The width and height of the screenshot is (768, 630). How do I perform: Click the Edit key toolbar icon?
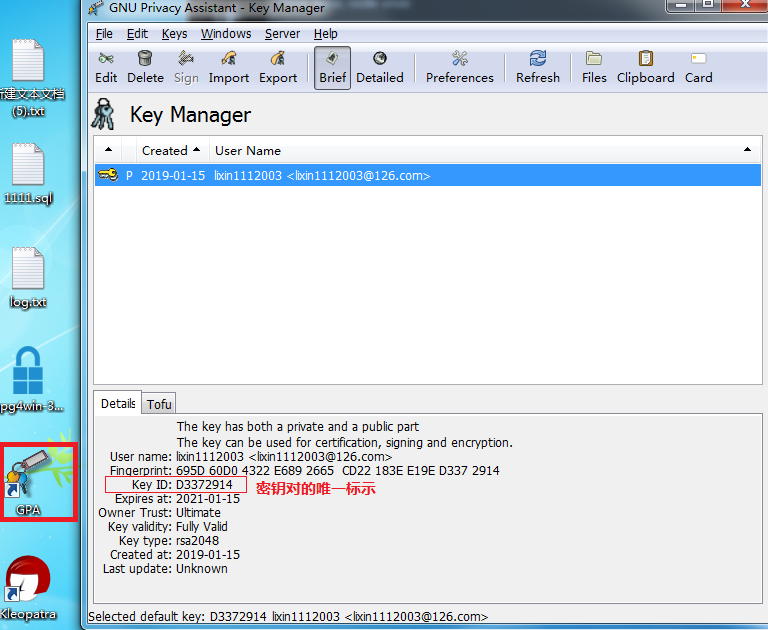pyautogui.click(x=106, y=68)
